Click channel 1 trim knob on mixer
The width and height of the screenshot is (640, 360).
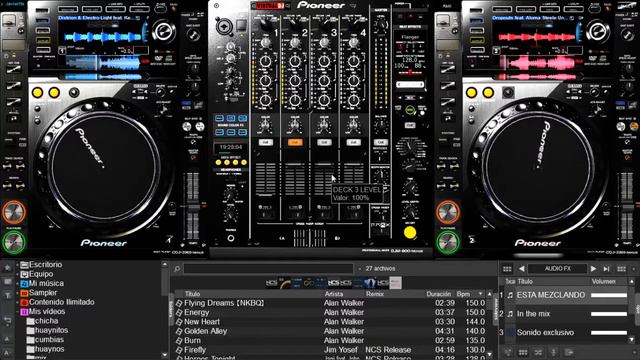click(265, 42)
